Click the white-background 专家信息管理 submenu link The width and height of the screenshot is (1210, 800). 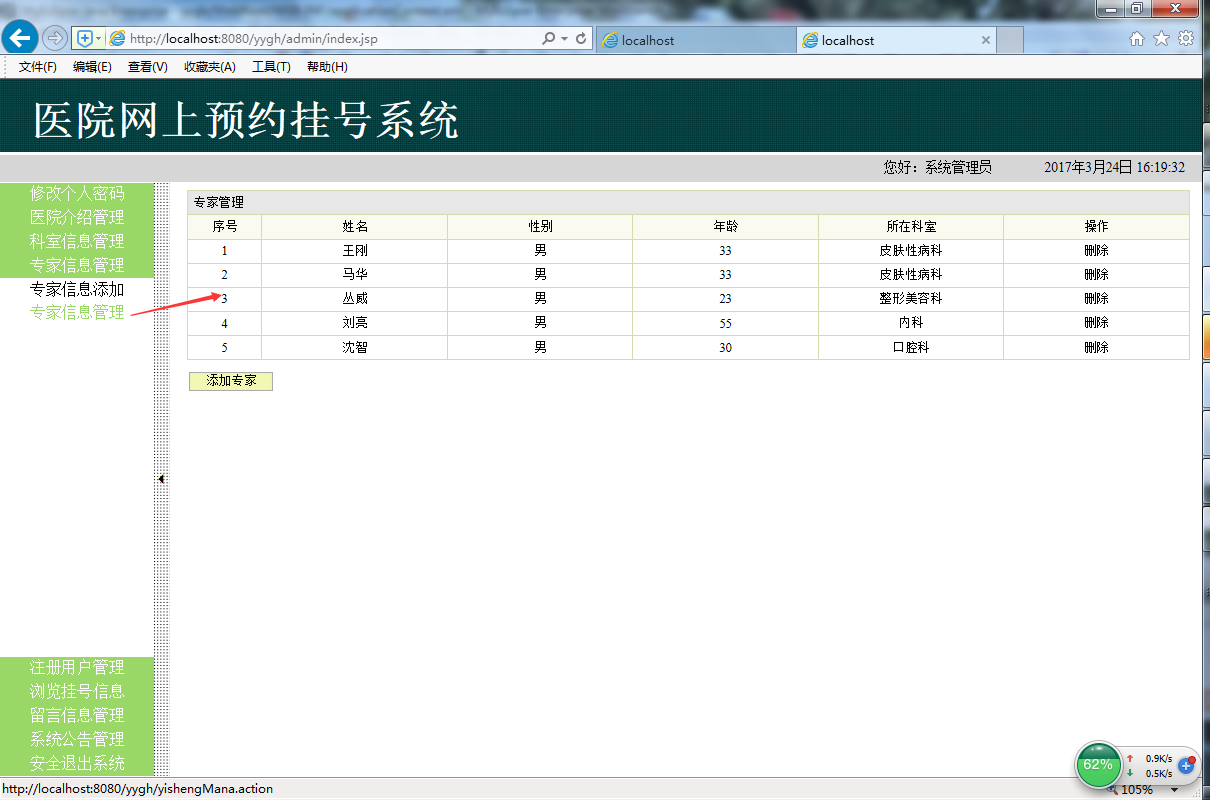pos(77,312)
